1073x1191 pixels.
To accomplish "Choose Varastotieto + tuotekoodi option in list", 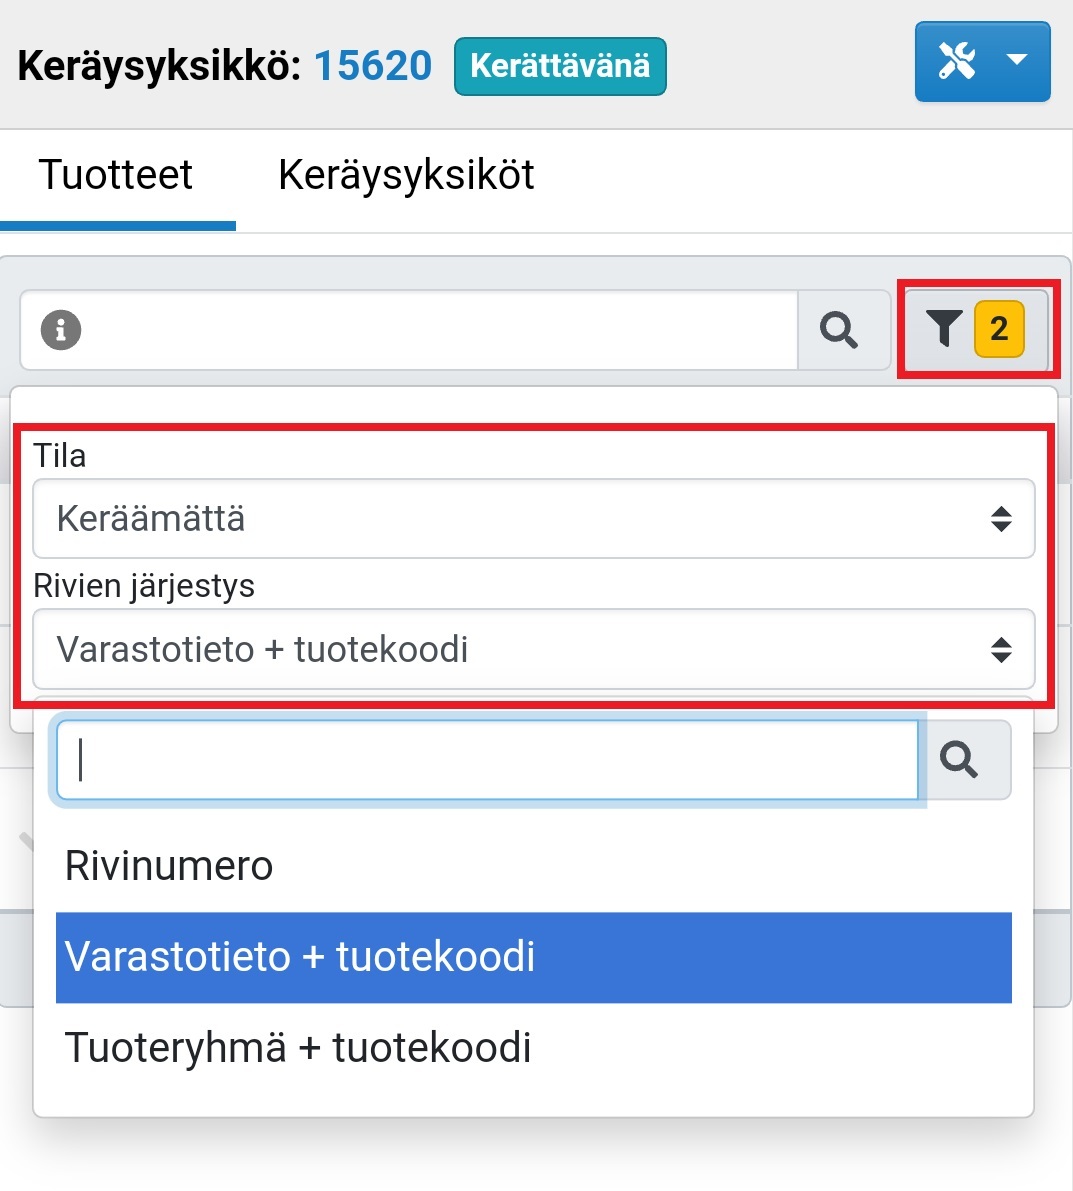I will coord(300,957).
